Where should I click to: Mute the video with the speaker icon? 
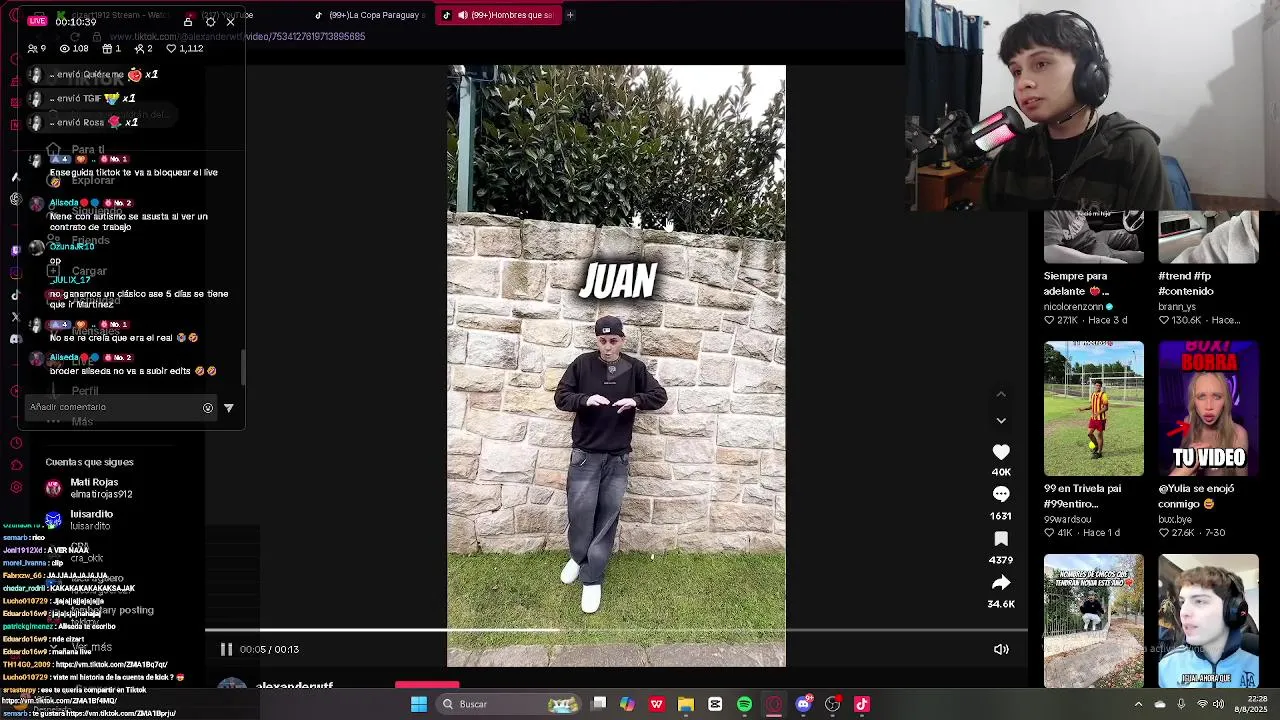(1001, 649)
